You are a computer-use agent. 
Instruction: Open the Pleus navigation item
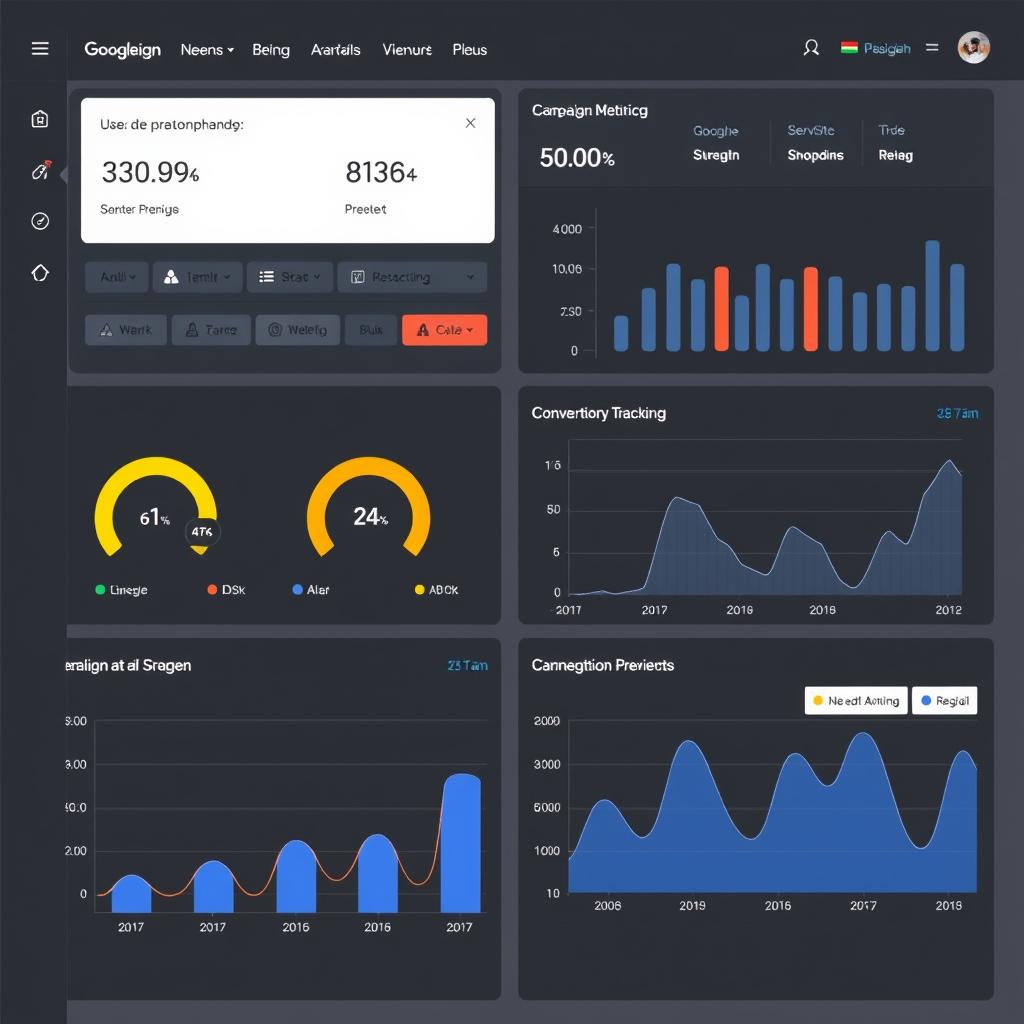click(x=469, y=49)
